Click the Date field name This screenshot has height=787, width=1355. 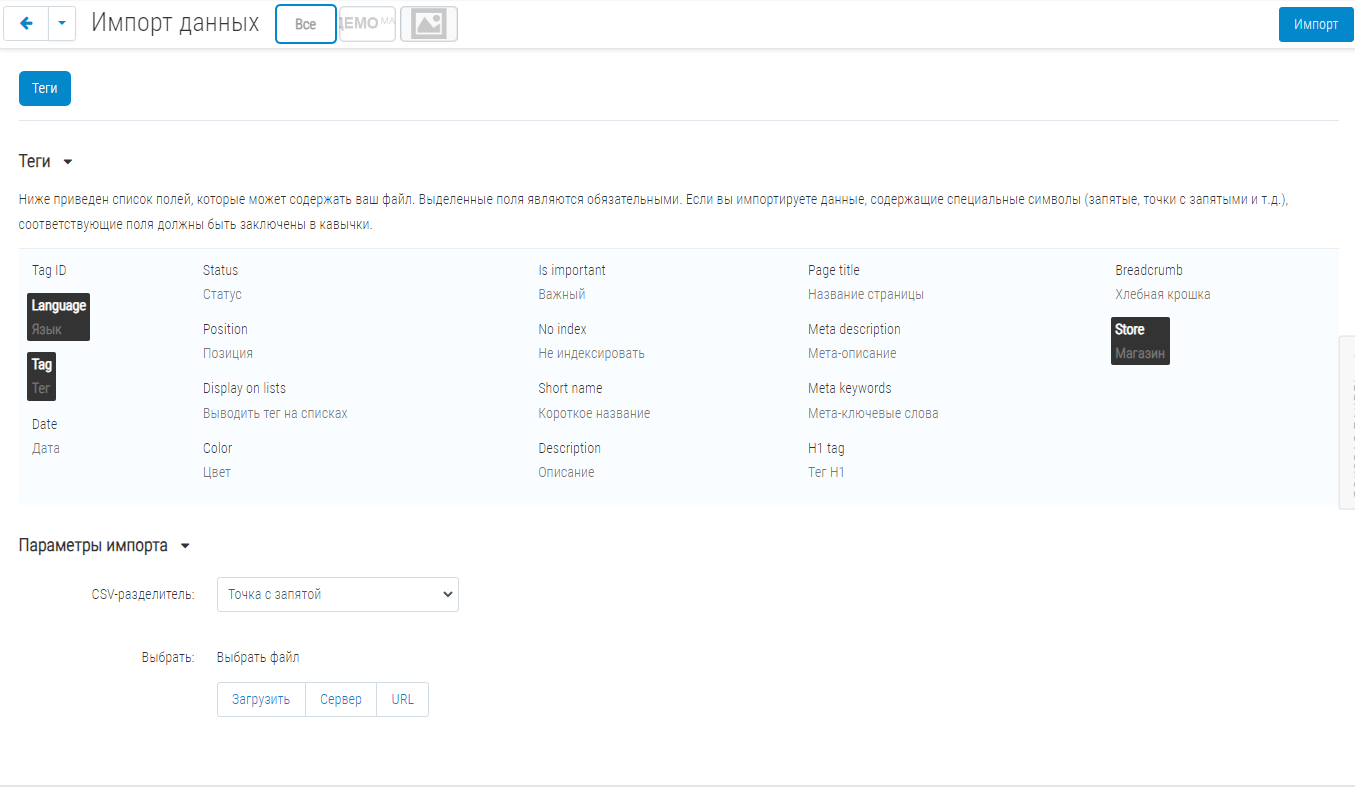click(45, 424)
